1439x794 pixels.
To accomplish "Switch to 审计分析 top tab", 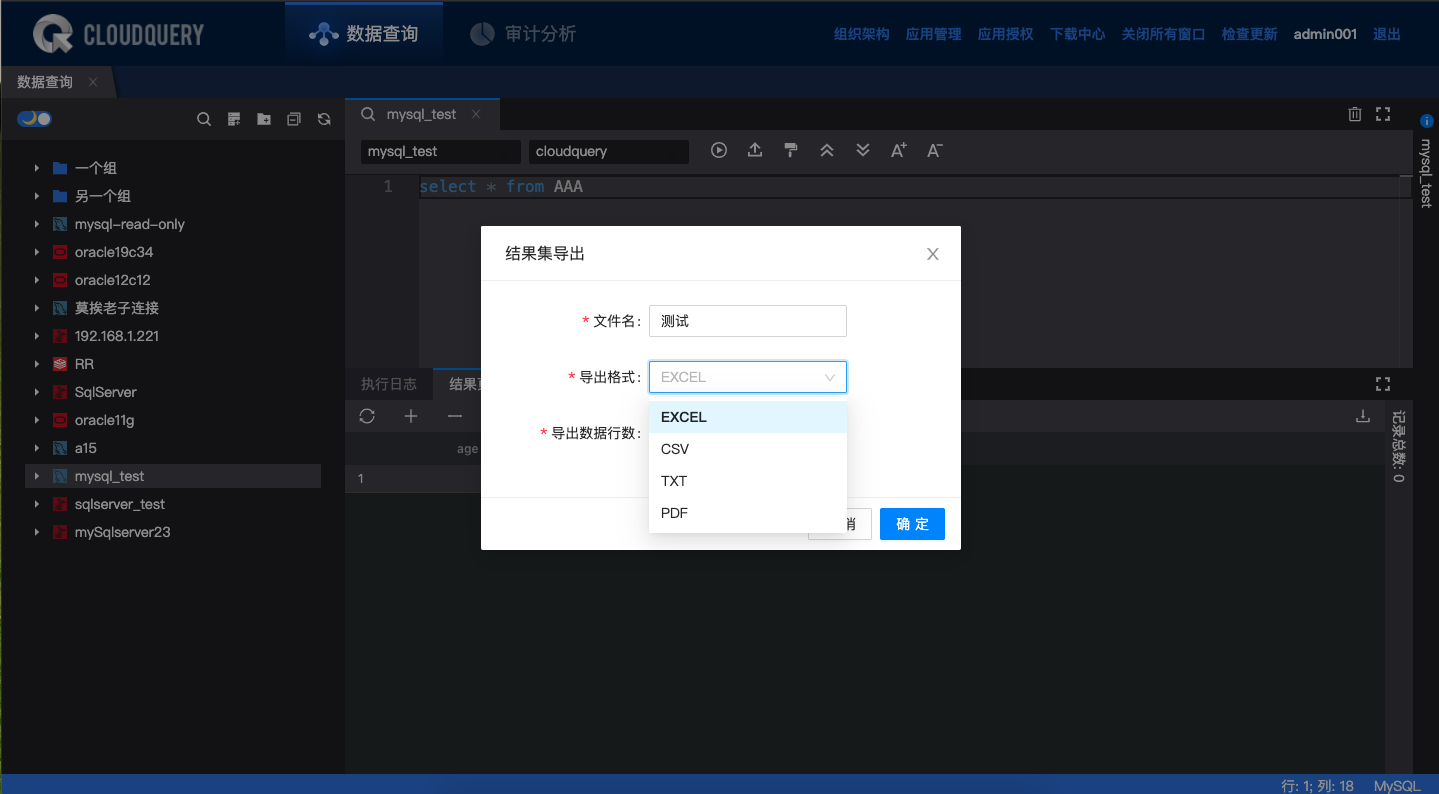I will (x=523, y=34).
